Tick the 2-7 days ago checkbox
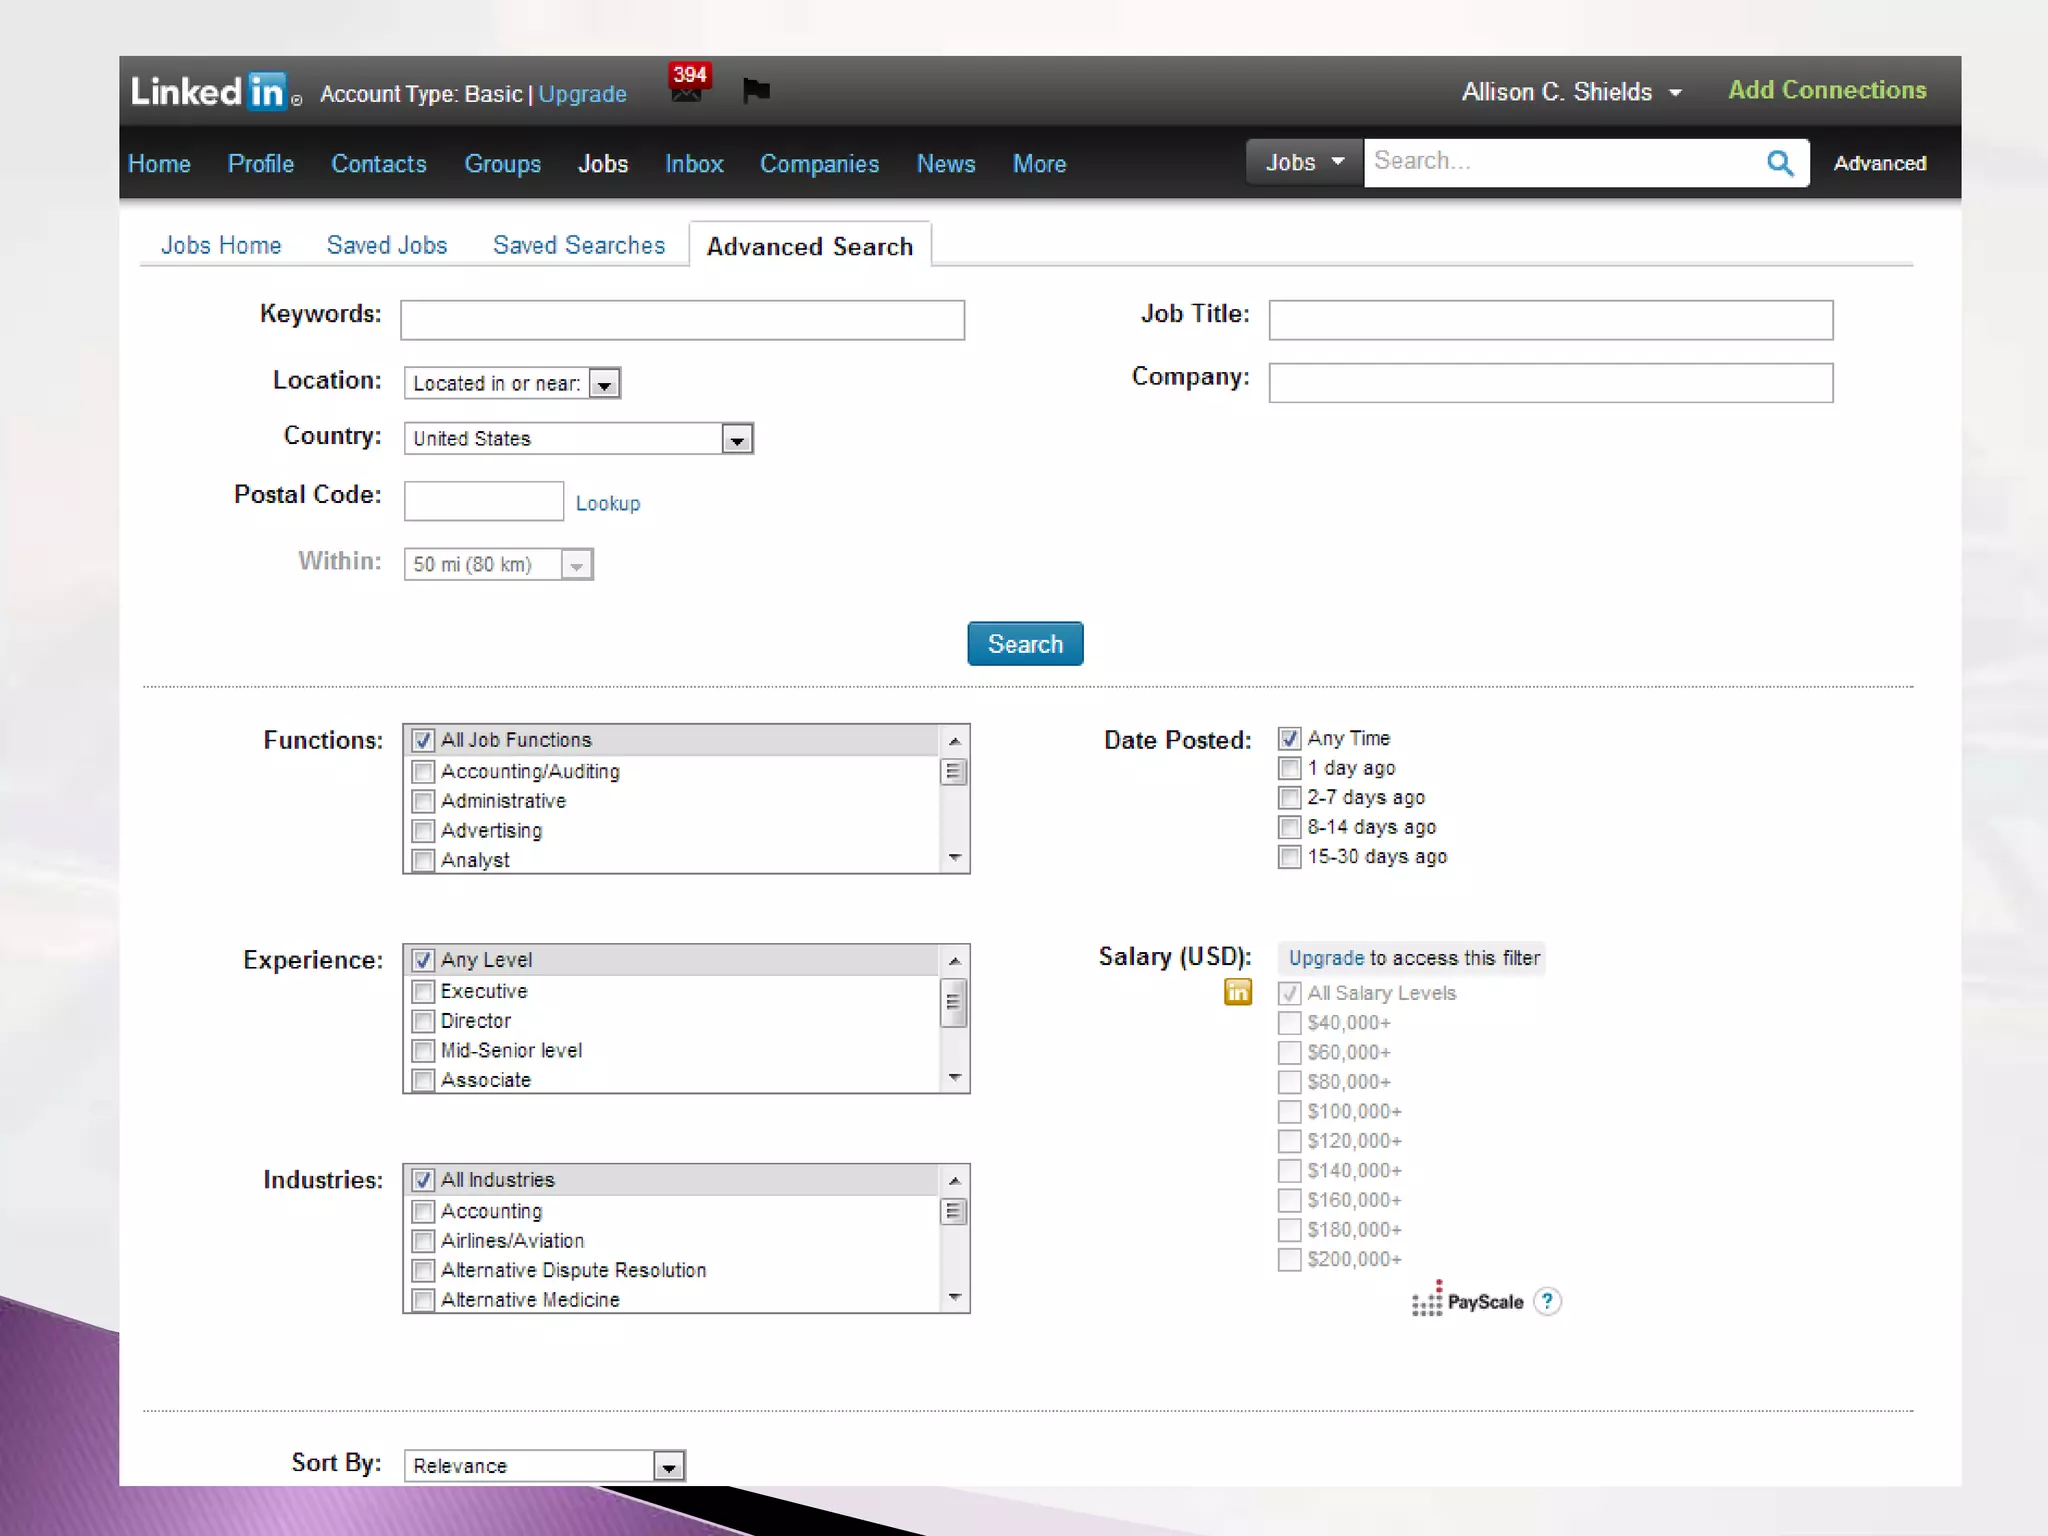The width and height of the screenshot is (2048, 1536). pyautogui.click(x=1289, y=798)
